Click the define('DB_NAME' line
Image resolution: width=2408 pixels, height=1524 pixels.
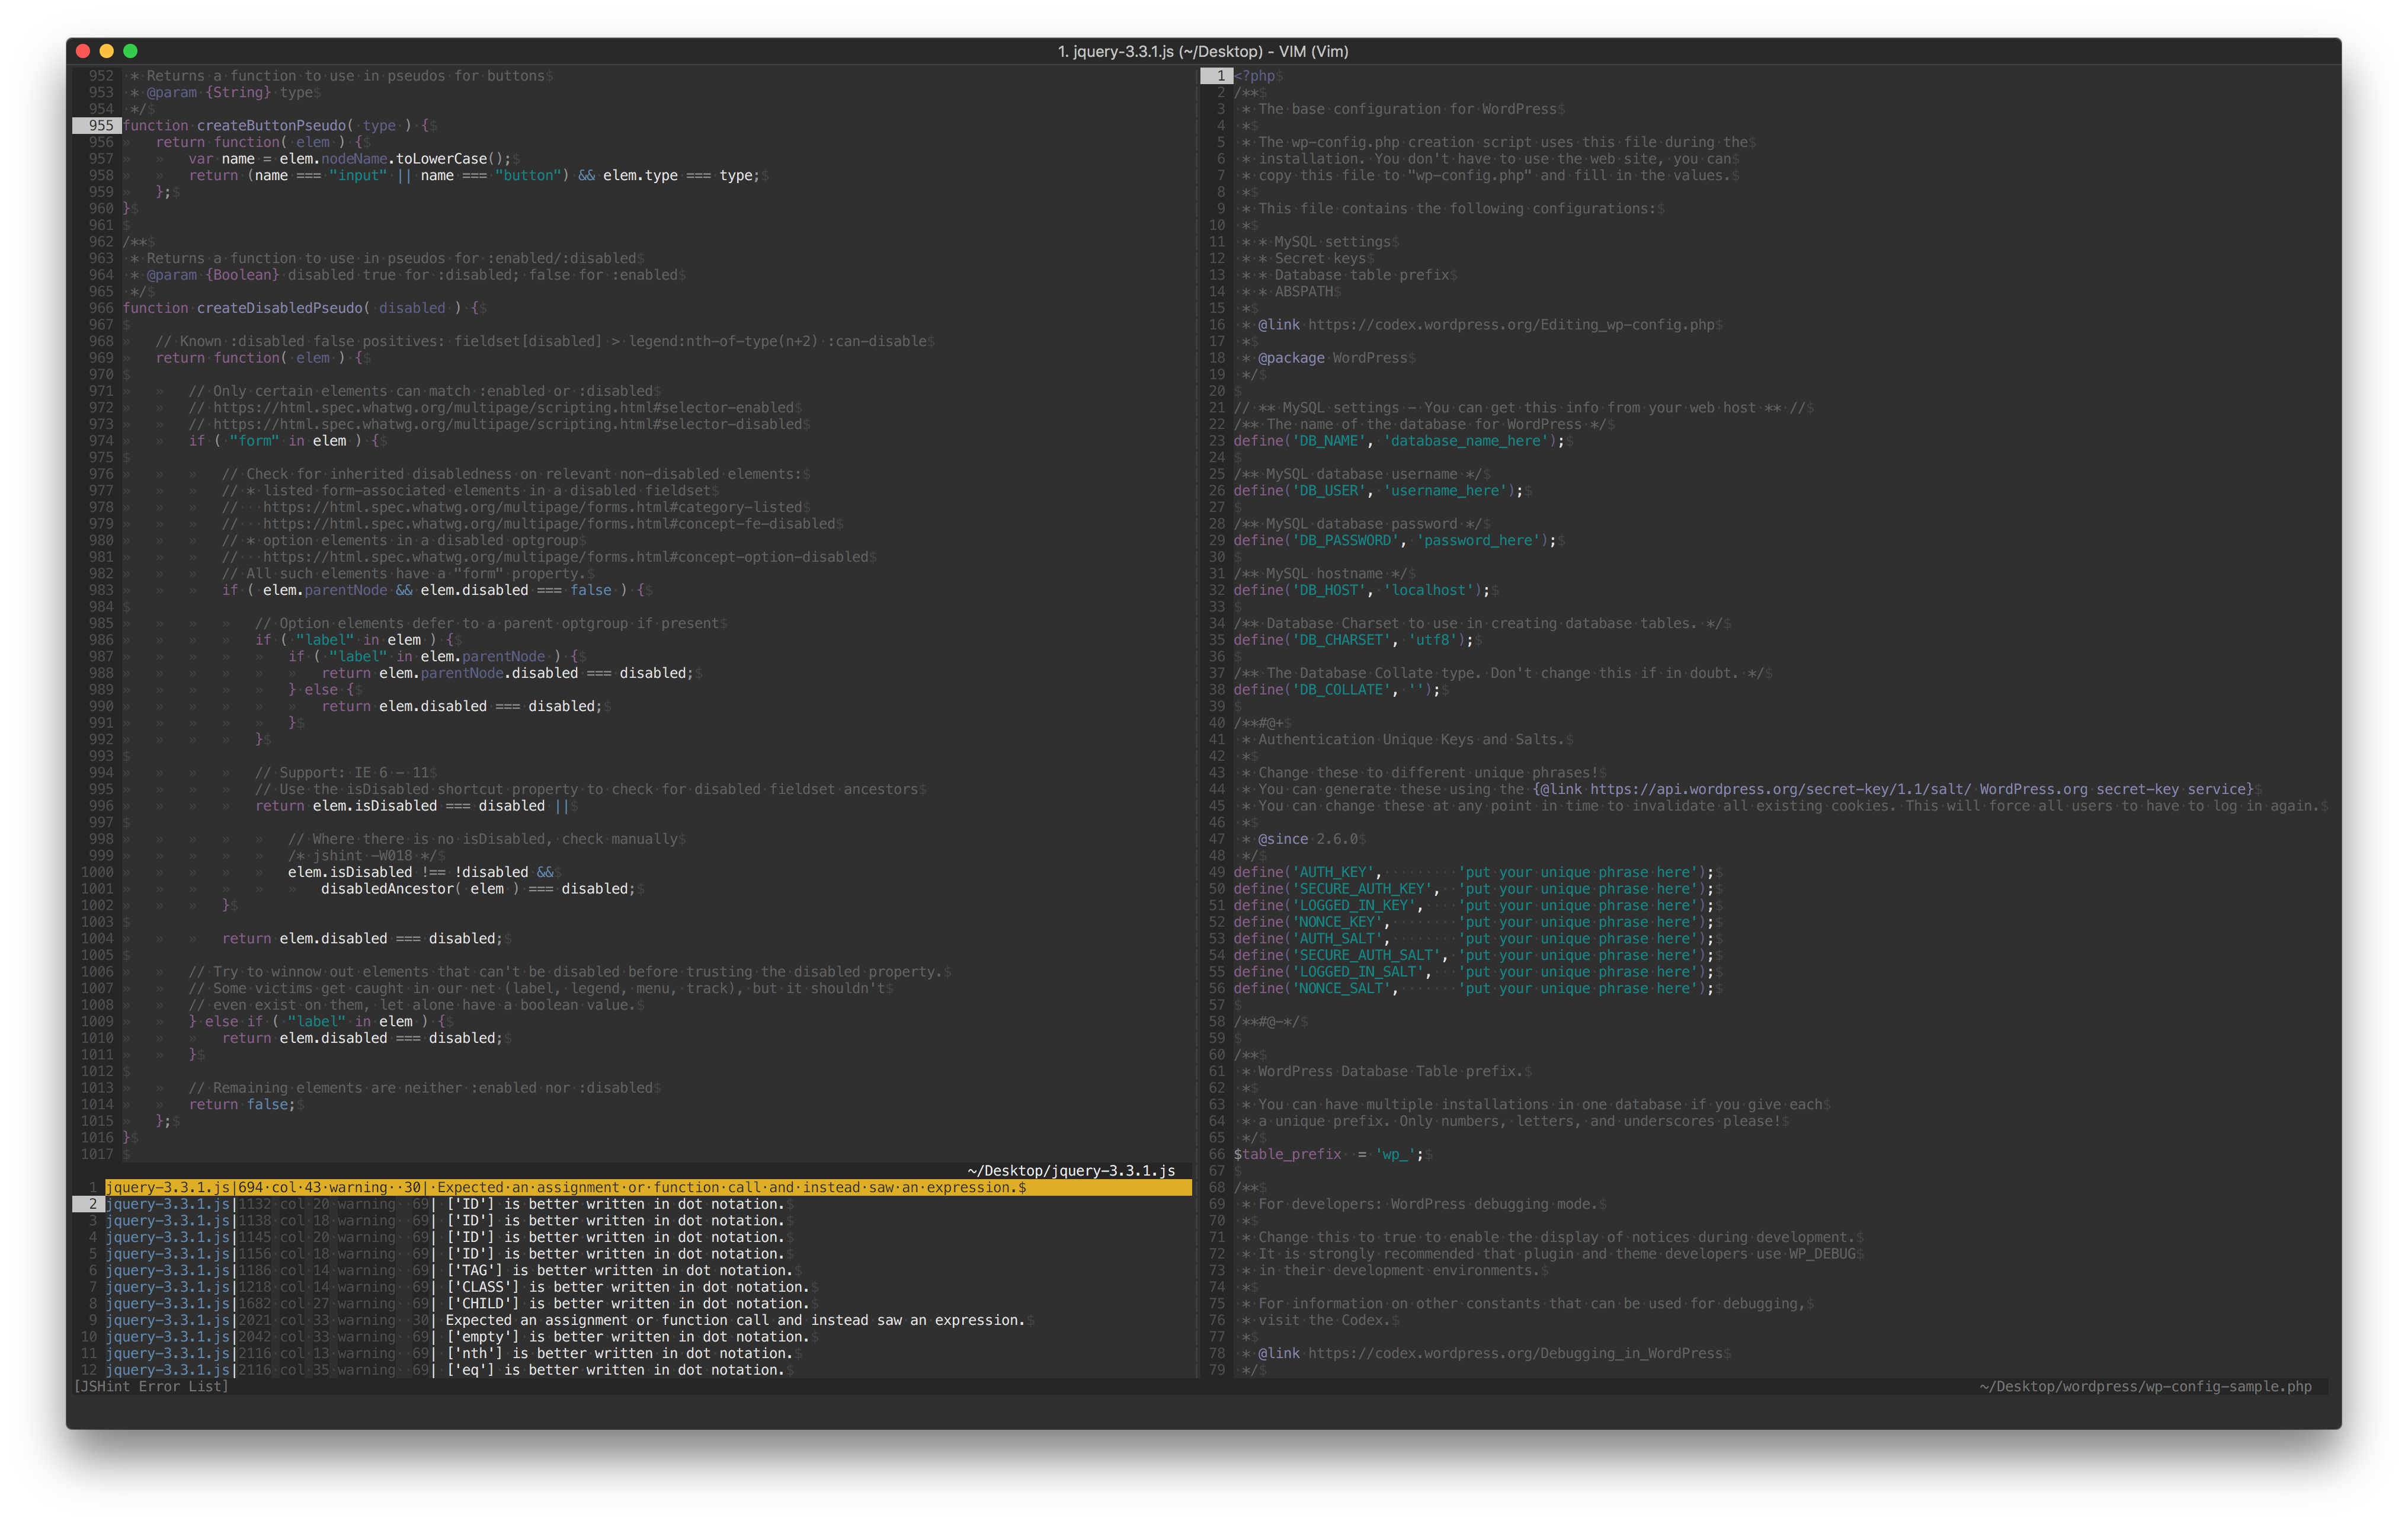[1398, 440]
